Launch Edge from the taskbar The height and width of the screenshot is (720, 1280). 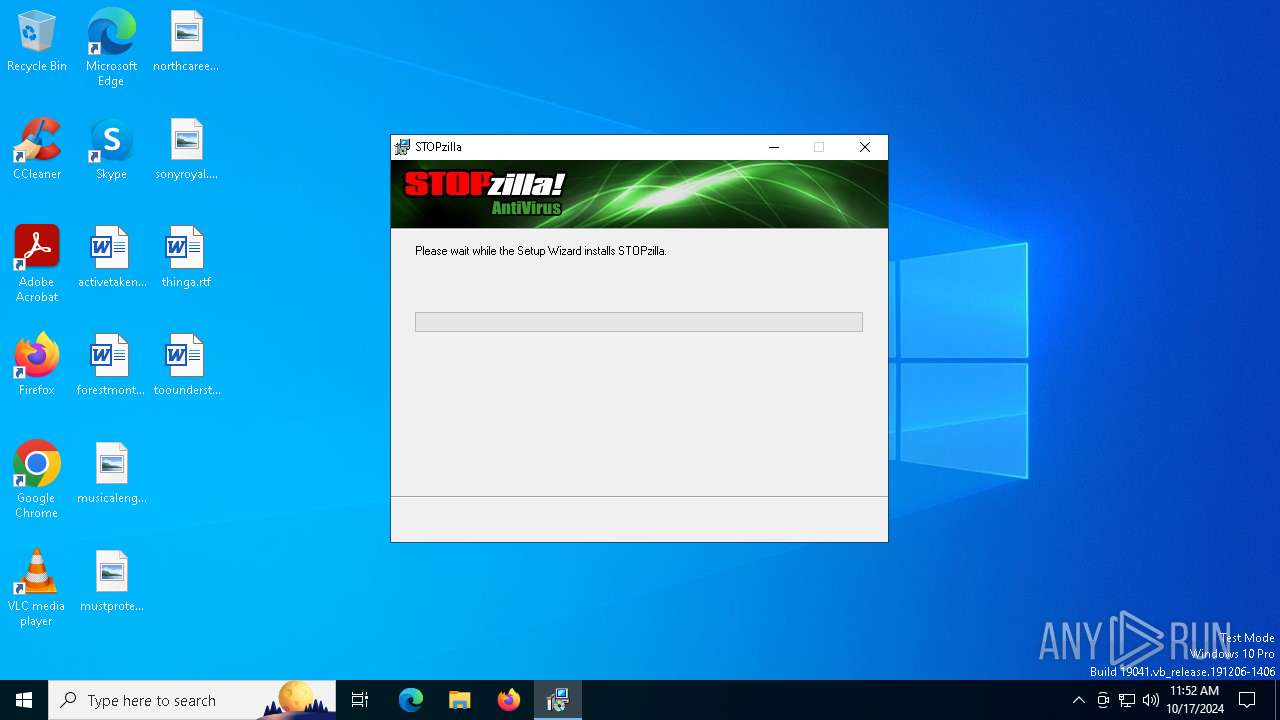coord(411,700)
